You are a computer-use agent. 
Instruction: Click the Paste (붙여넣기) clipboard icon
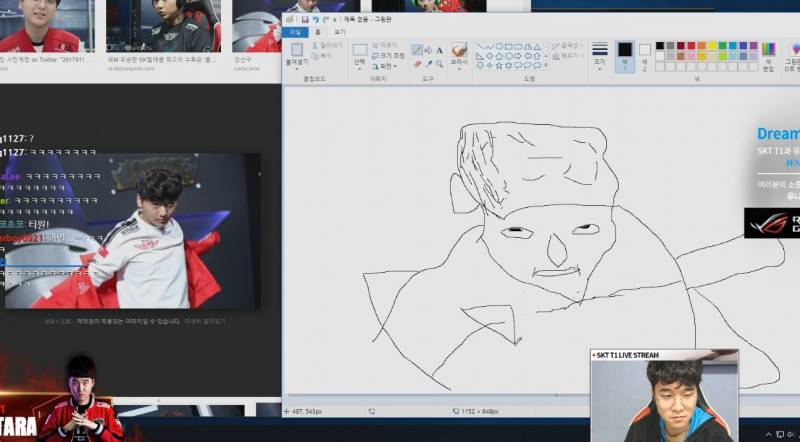click(297, 51)
